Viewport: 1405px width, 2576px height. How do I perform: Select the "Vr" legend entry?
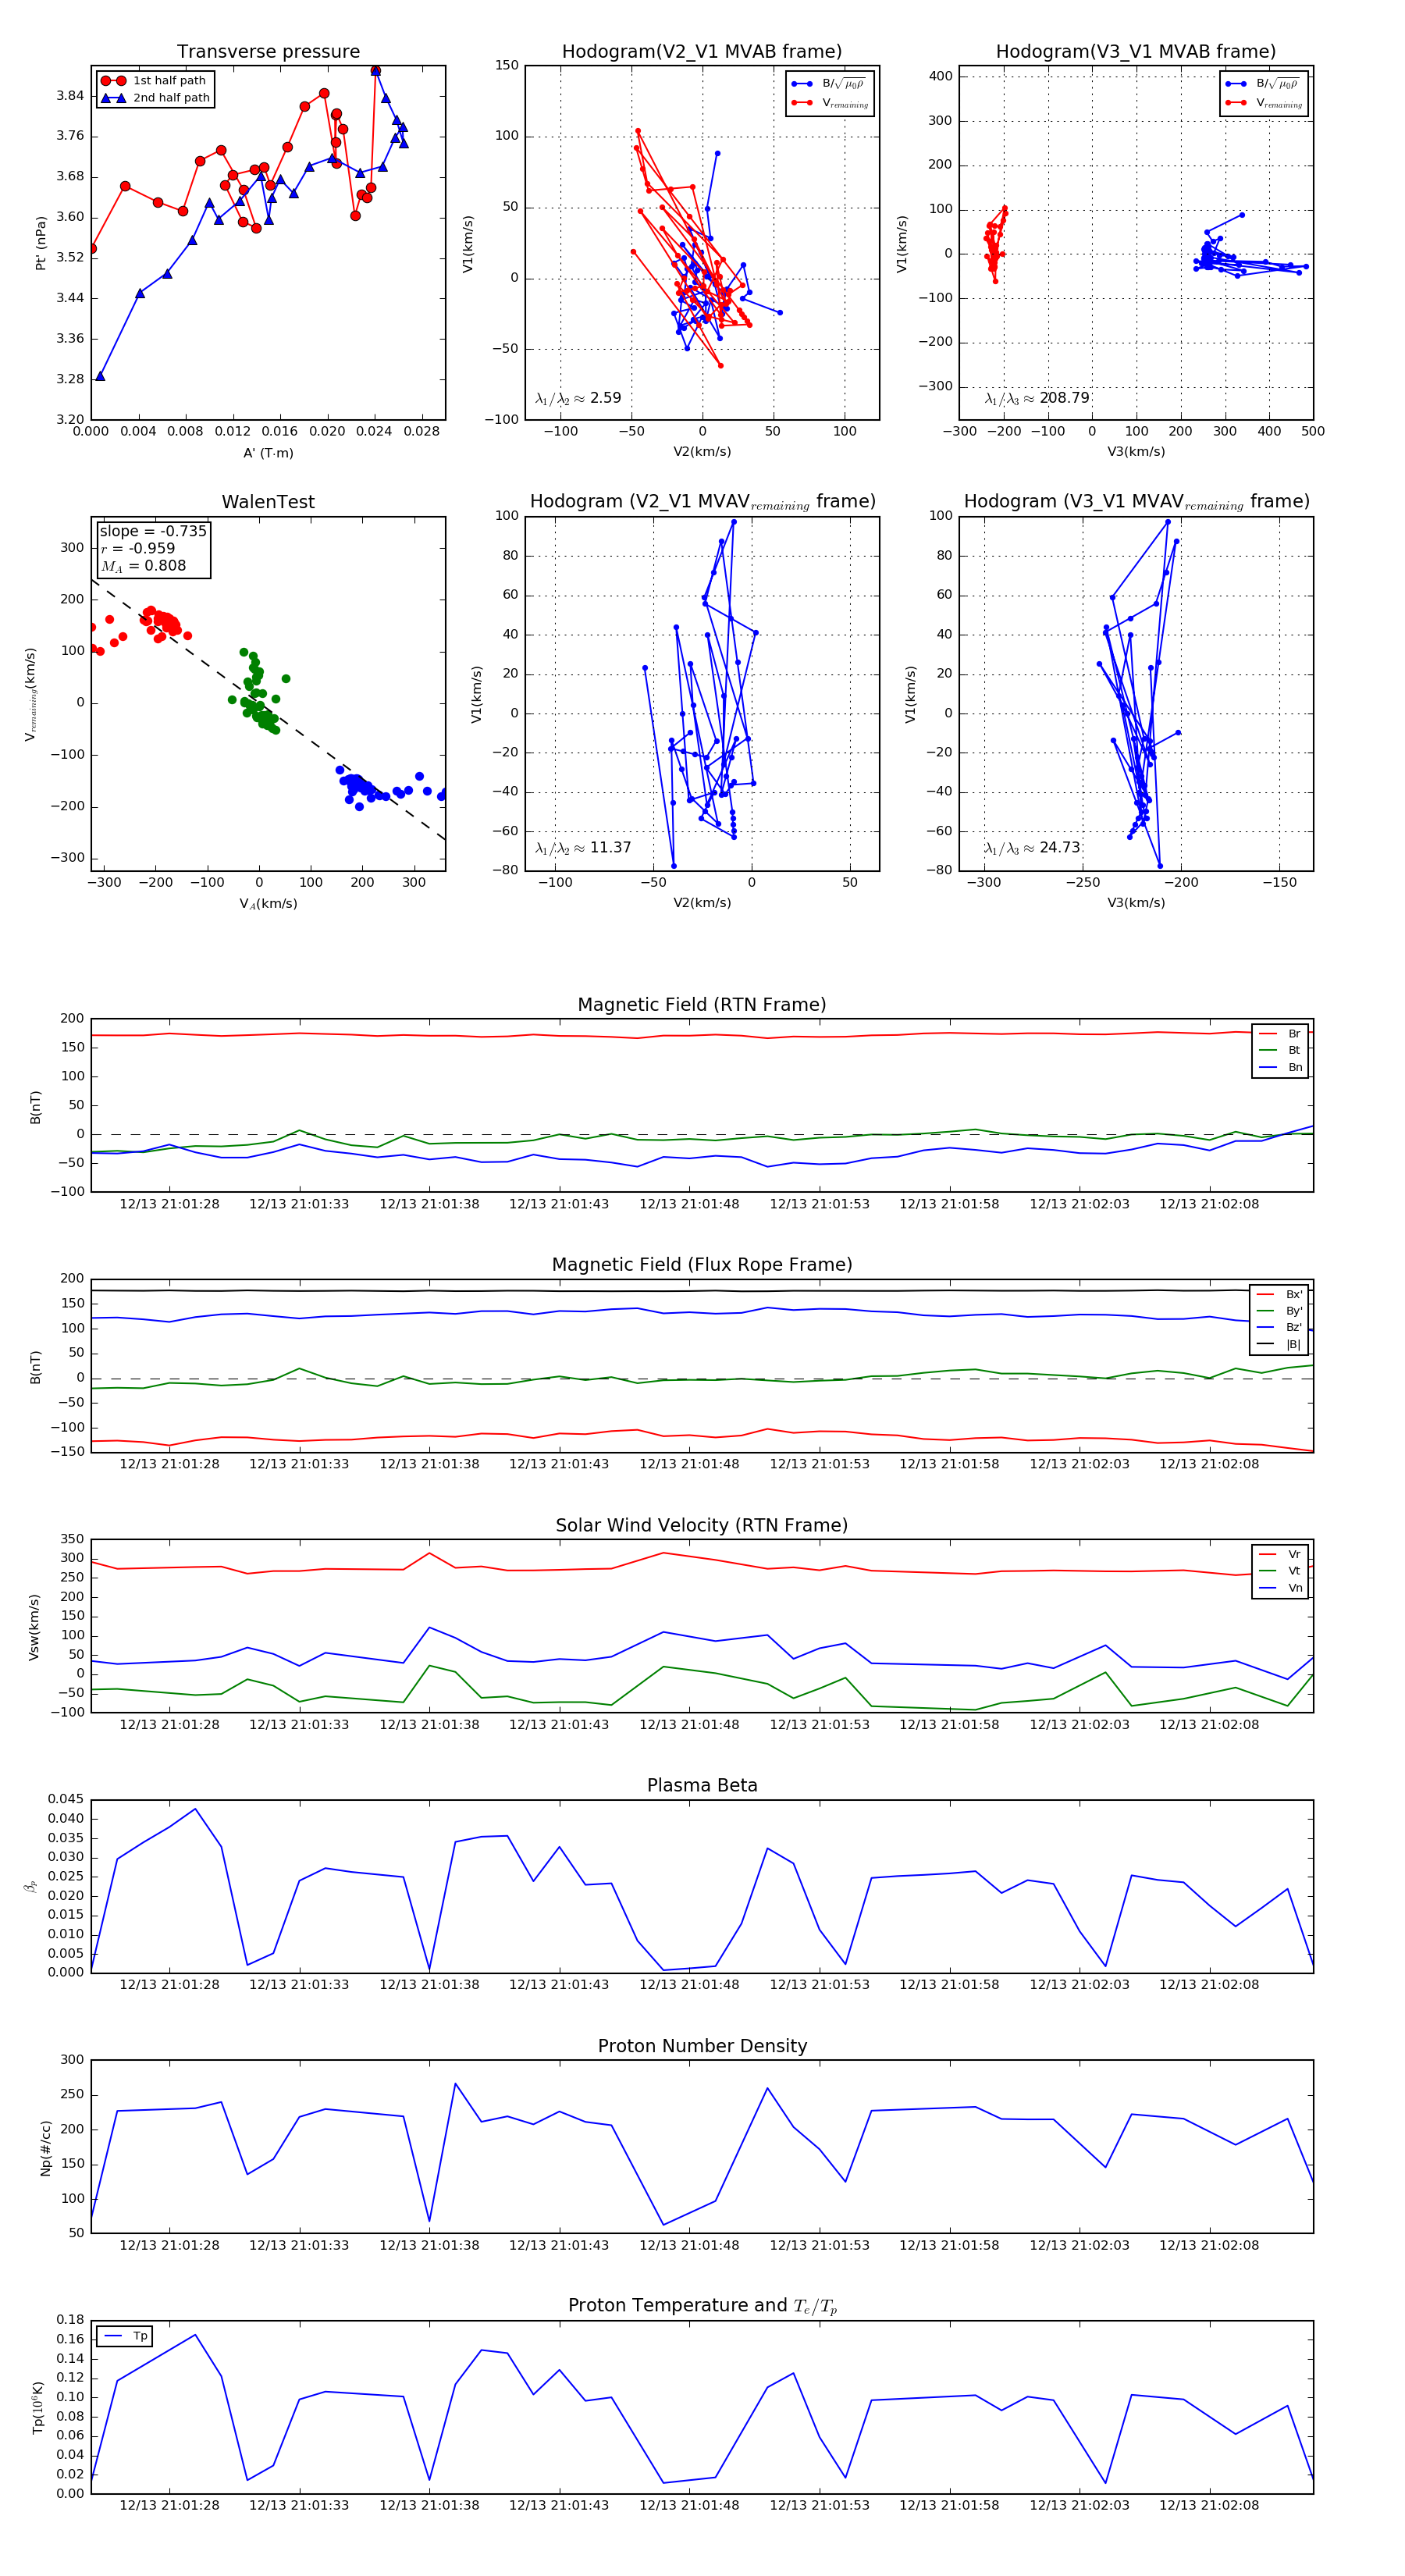(x=1280, y=1554)
